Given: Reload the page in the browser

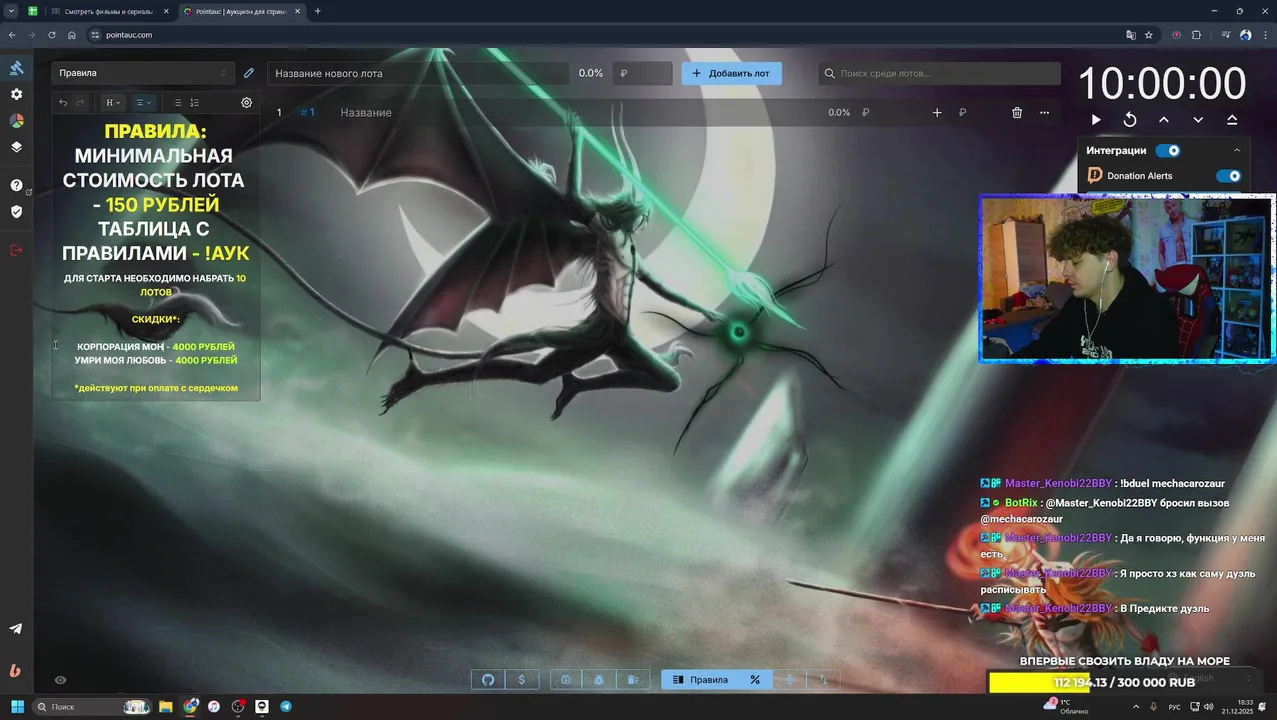Looking at the screenshot, I should point(51,35).
